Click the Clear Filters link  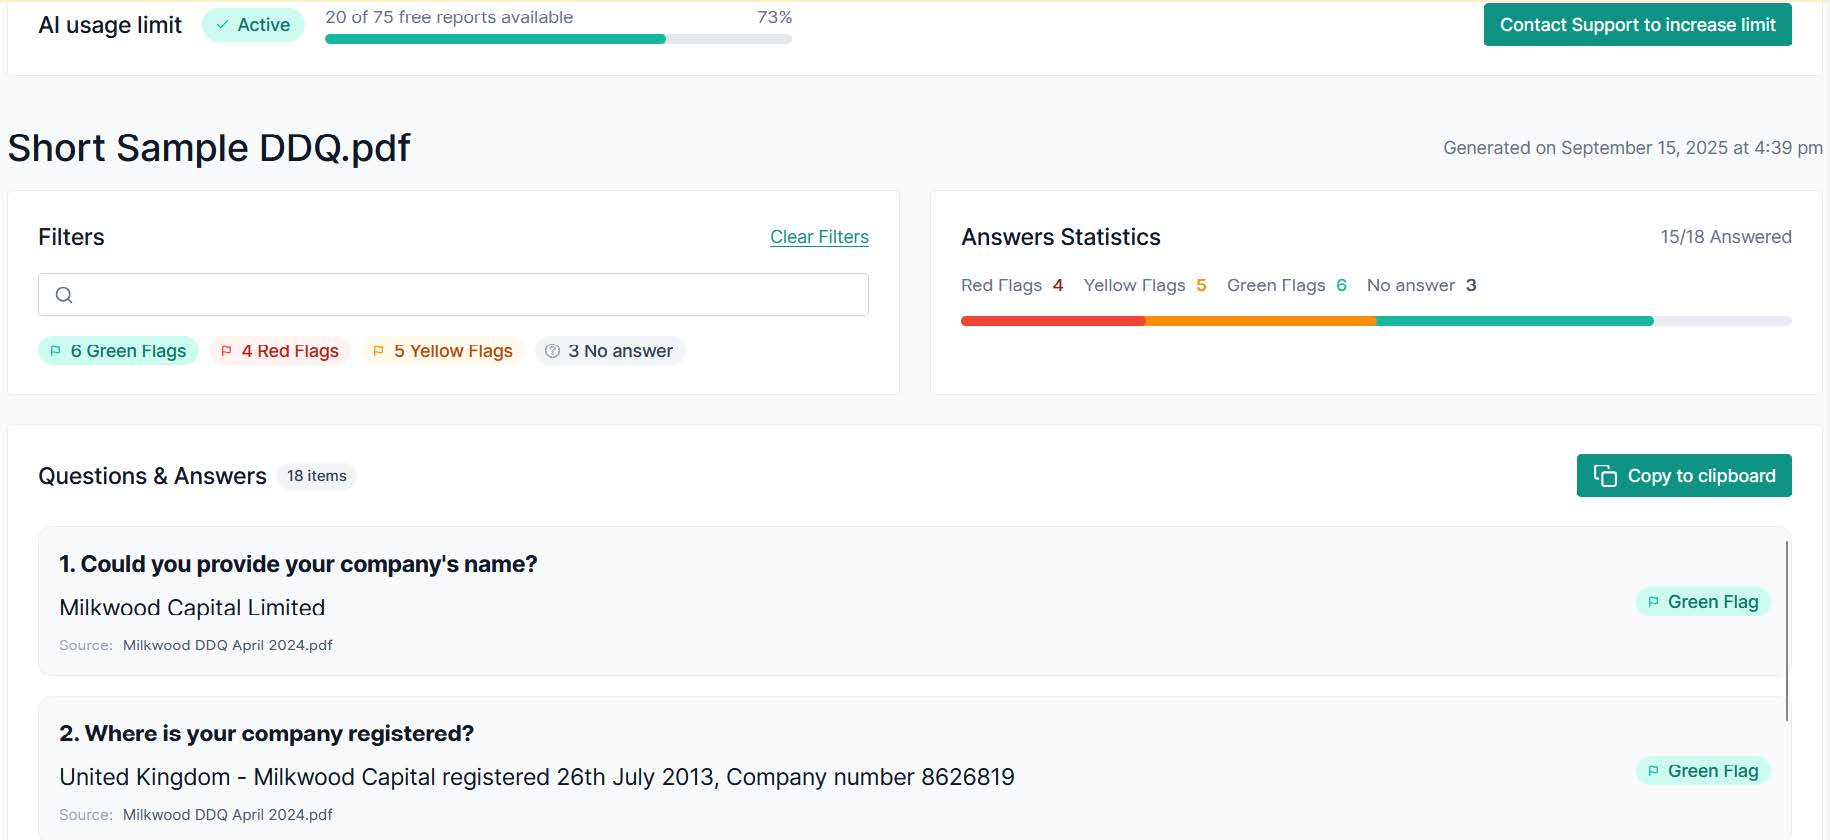click(x=819, y=237)
